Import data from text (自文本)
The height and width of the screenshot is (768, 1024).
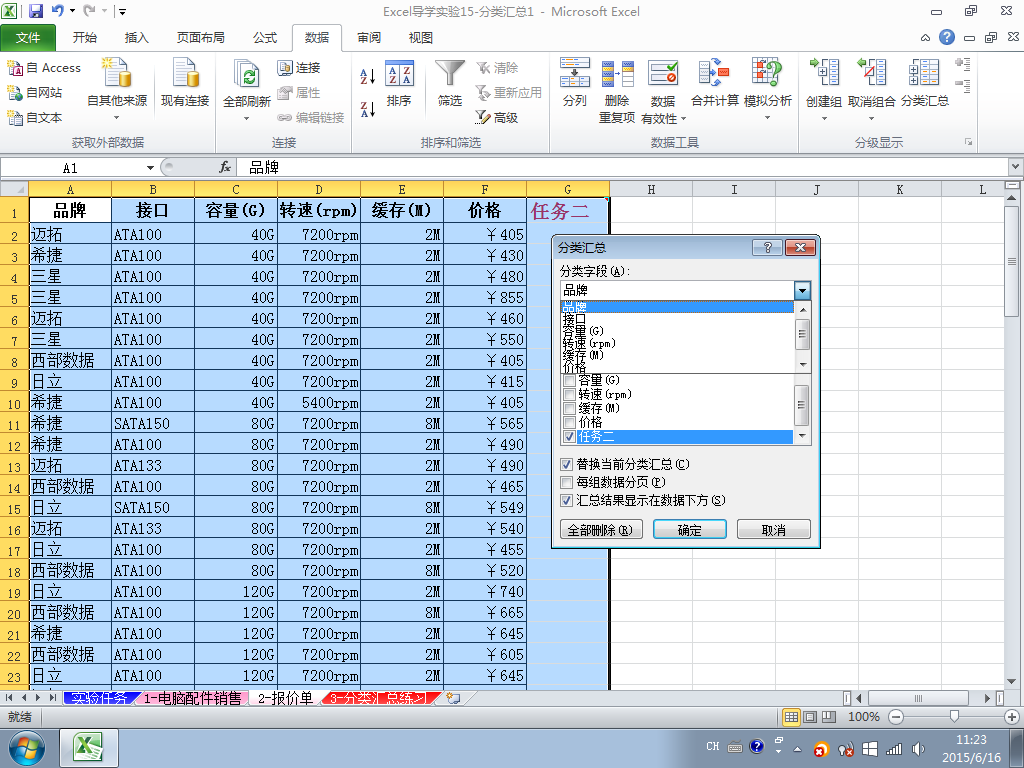[35, 118]
